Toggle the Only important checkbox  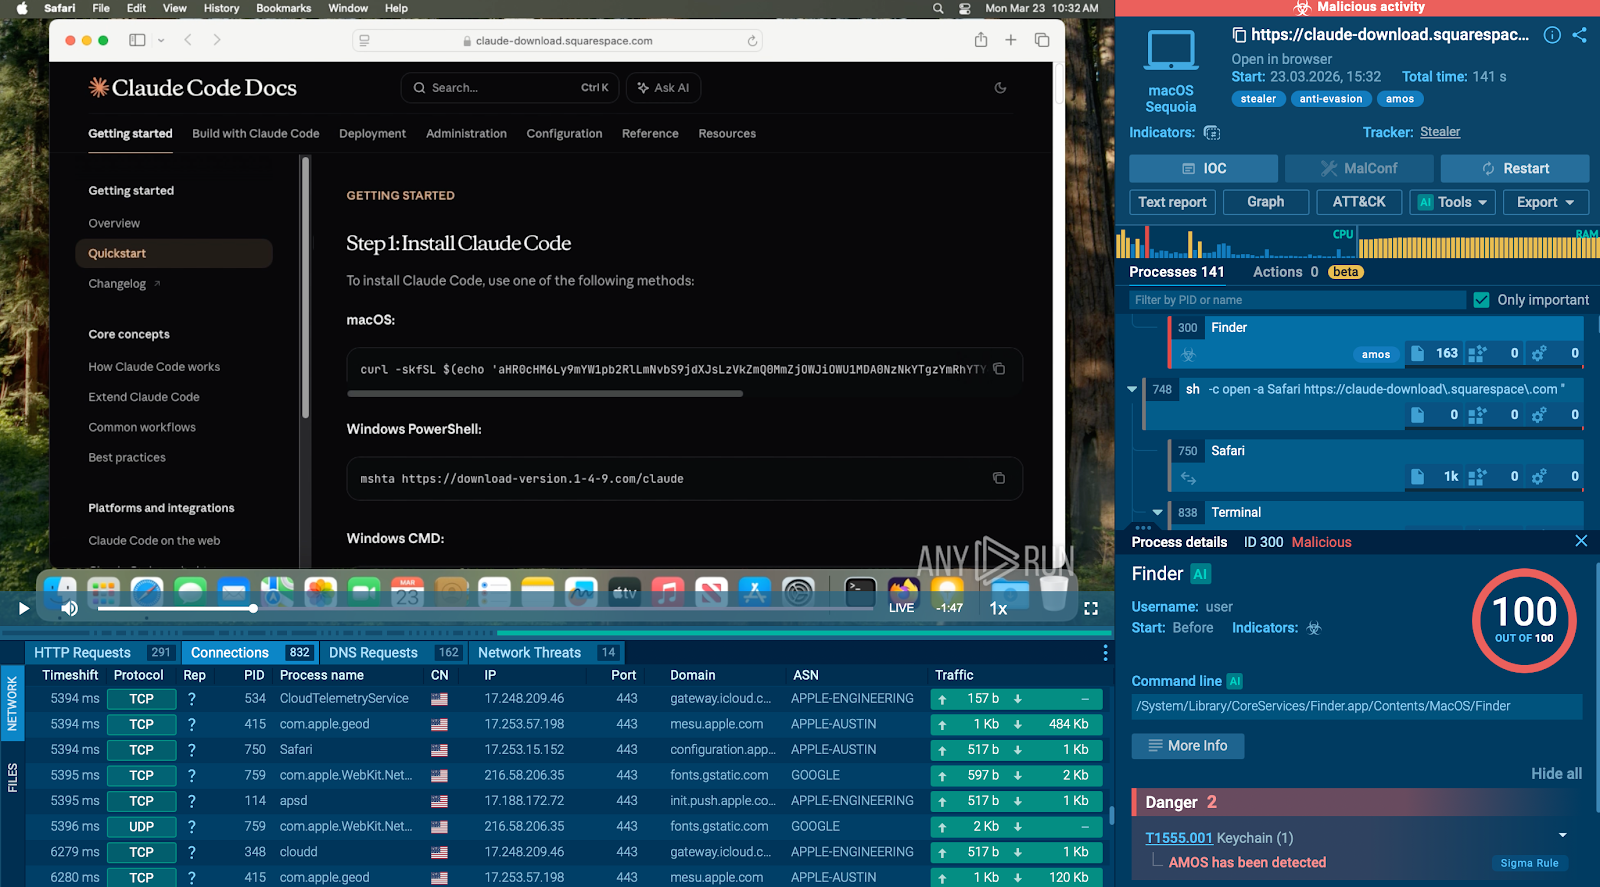[1482, 300]
